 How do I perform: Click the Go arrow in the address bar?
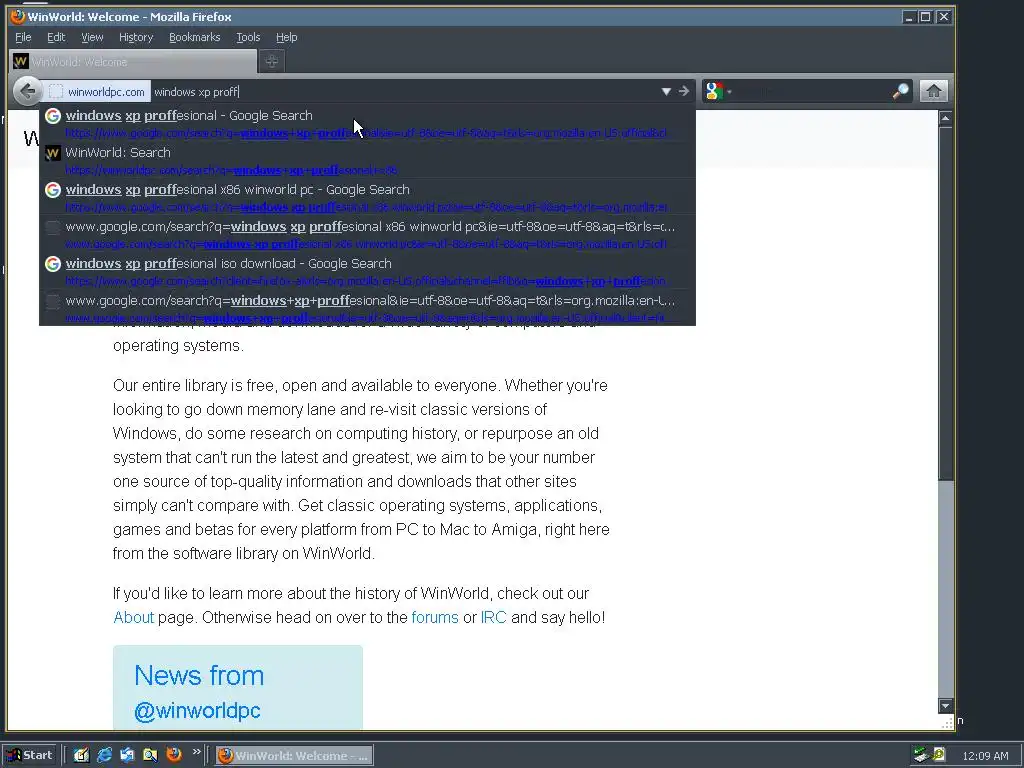pyautogui.click(x=683, y=91)
